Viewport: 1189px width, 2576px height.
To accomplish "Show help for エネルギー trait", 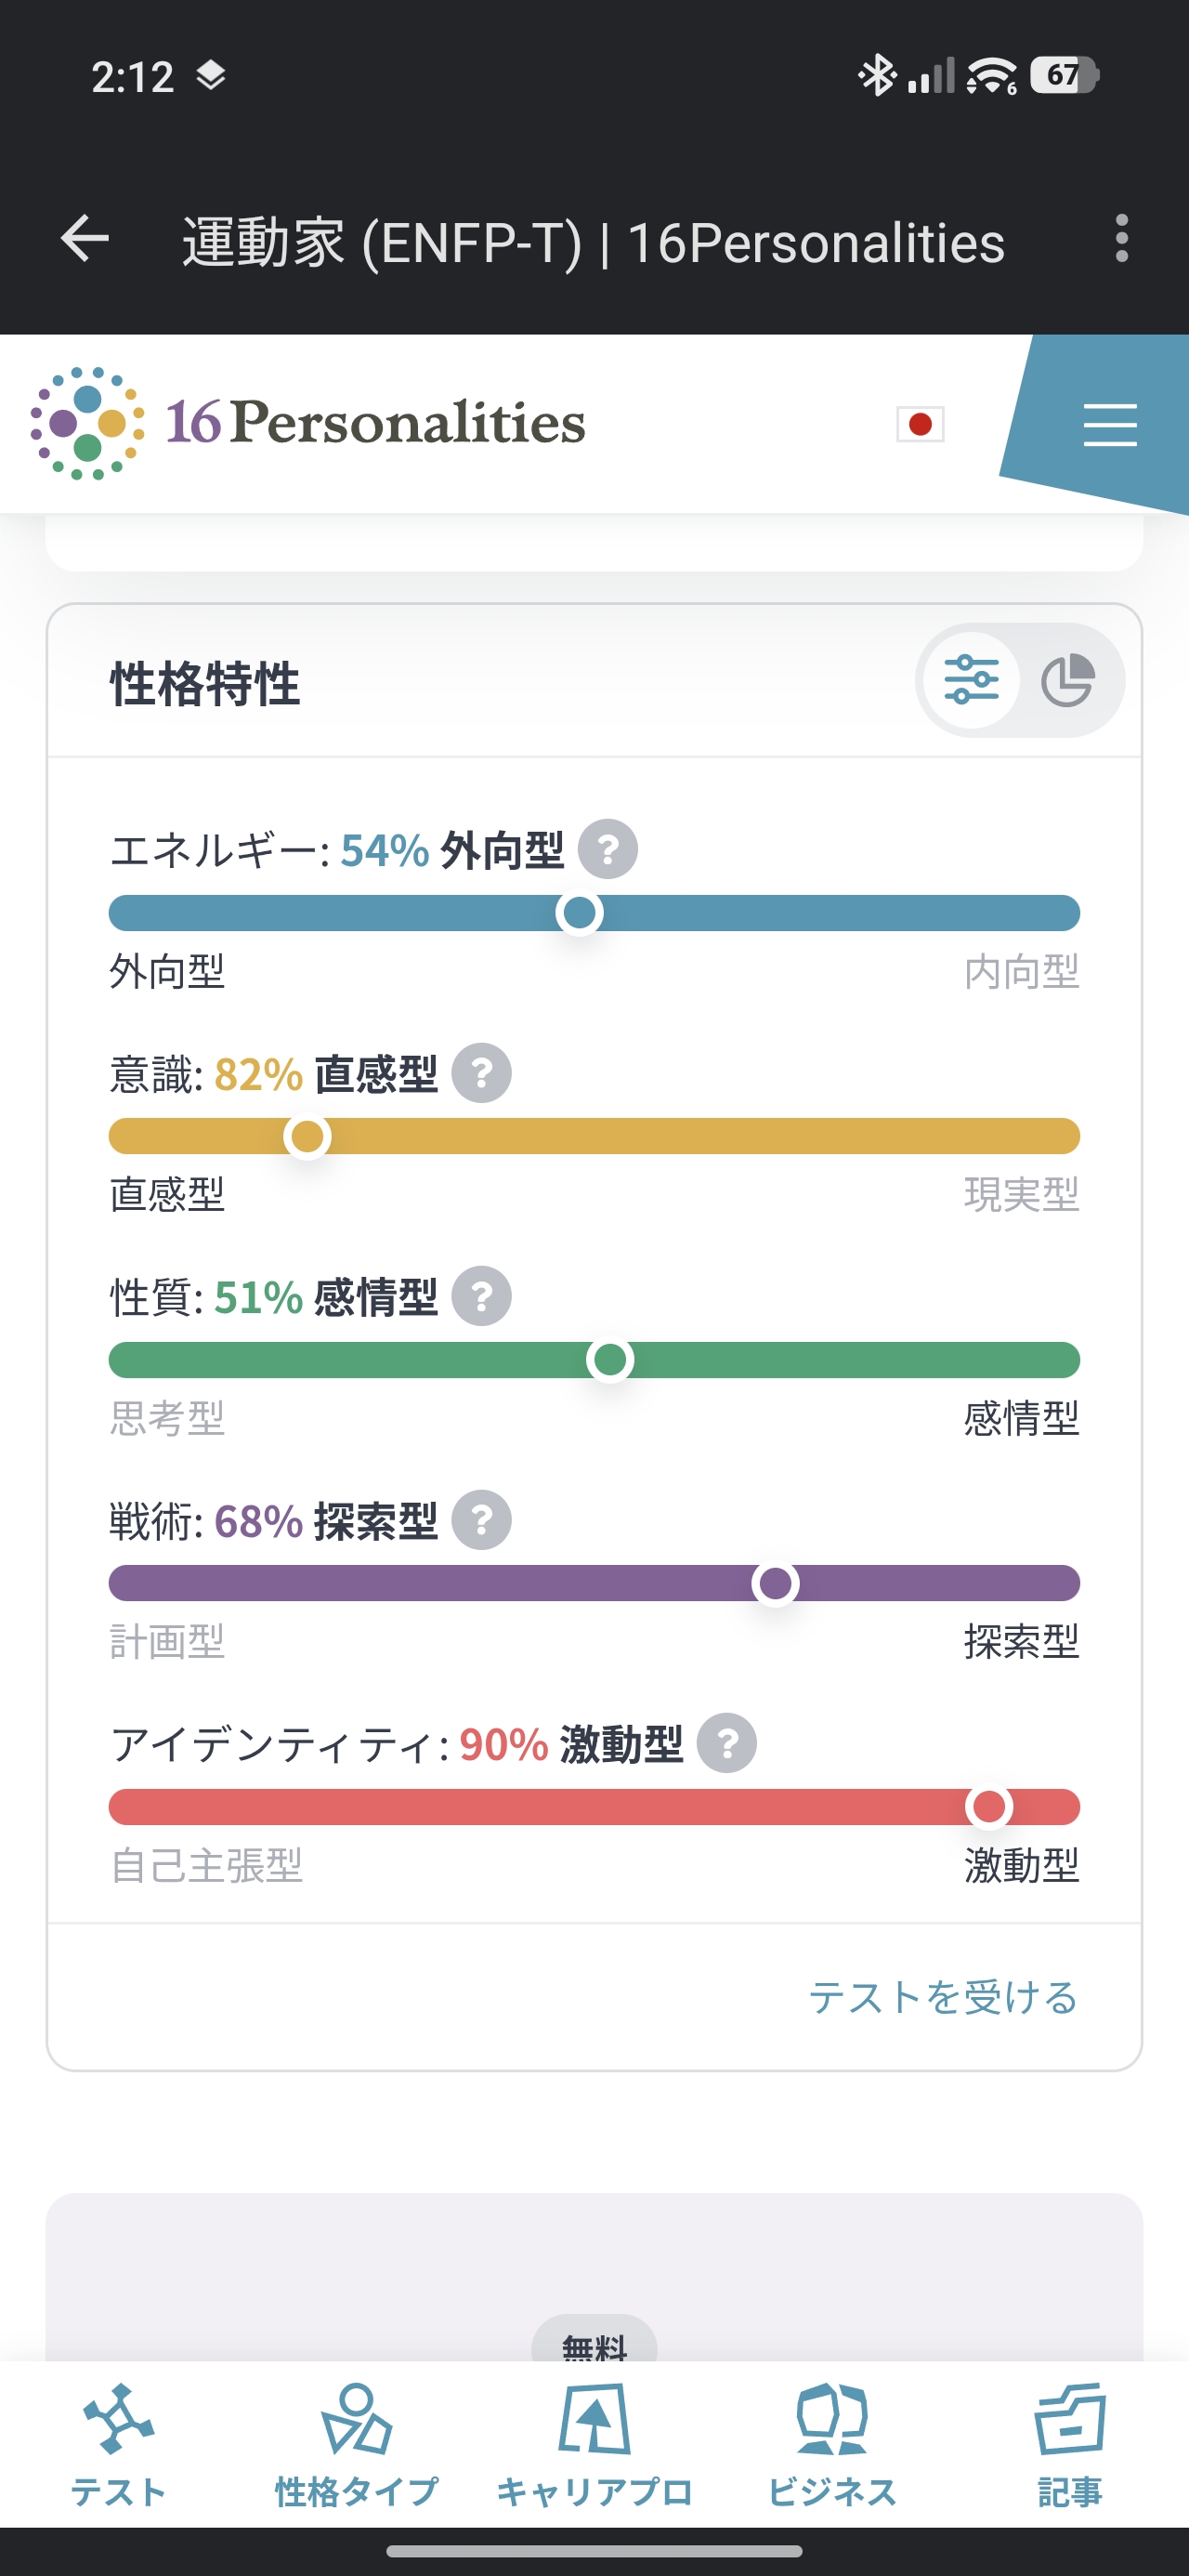I will [x=608, y=849].
